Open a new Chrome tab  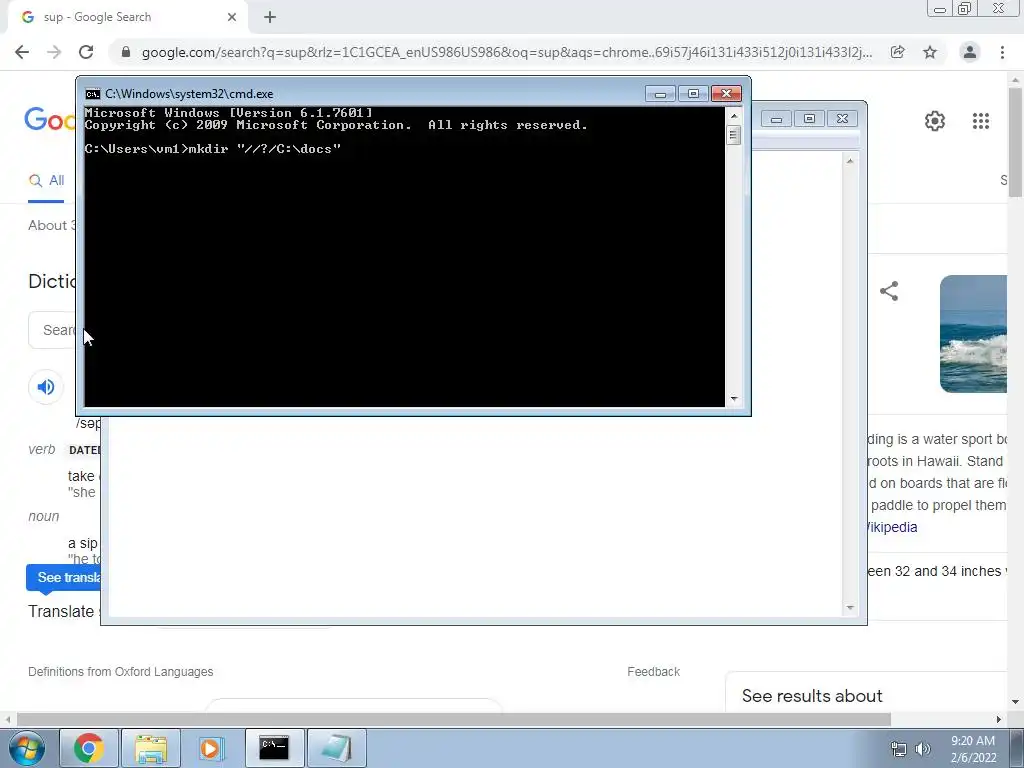(x=270, y=18)
